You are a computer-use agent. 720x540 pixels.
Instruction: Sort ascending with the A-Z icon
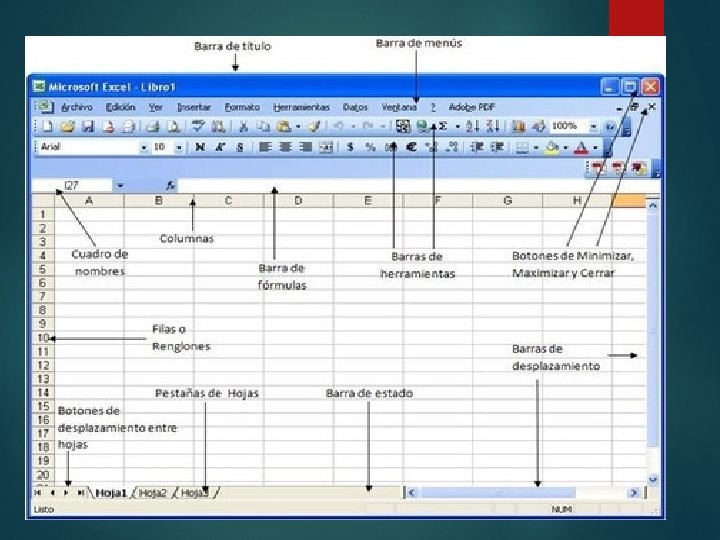(x=472, y=126)
